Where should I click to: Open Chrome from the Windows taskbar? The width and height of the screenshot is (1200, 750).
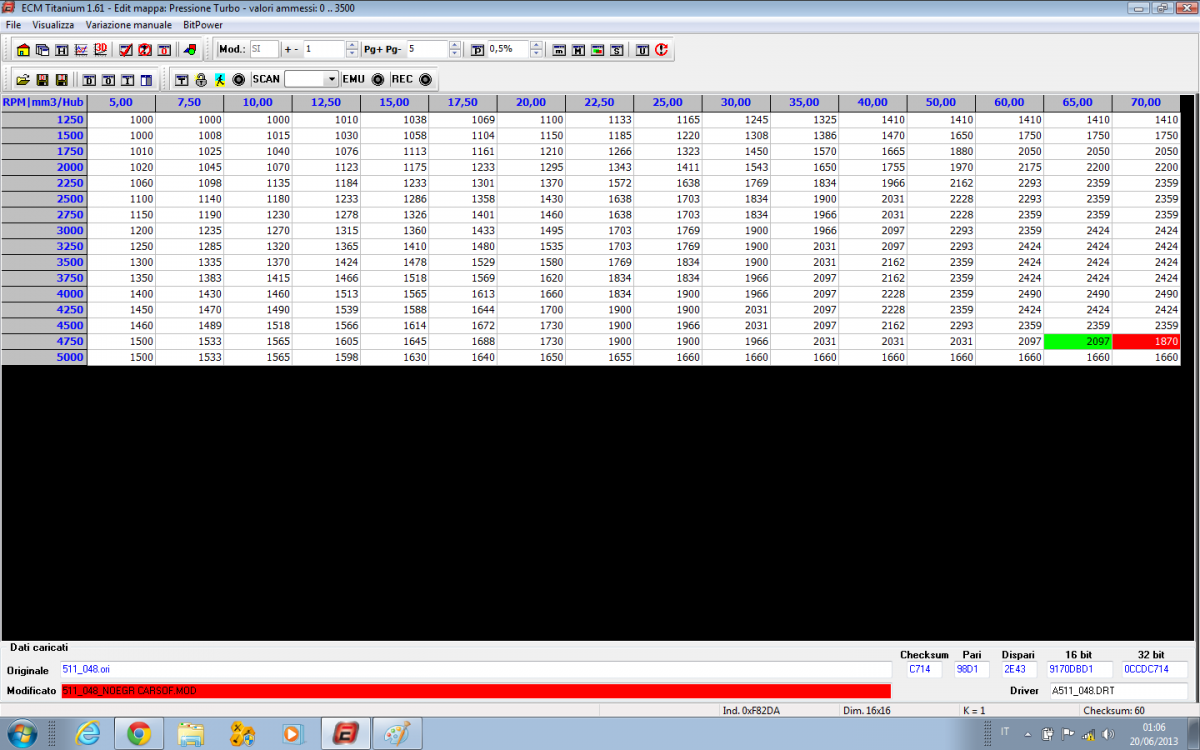pos(138,734)
